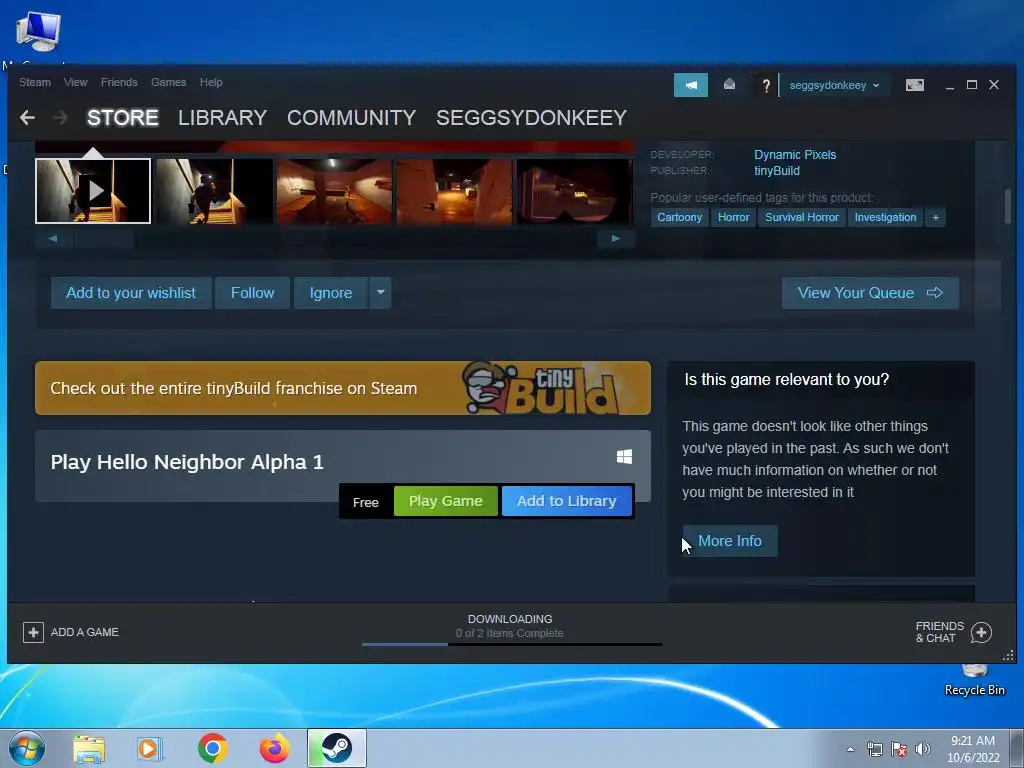
Task: Open the SEGGSYDONKEEY profile tab
Action: pos(532,118)
